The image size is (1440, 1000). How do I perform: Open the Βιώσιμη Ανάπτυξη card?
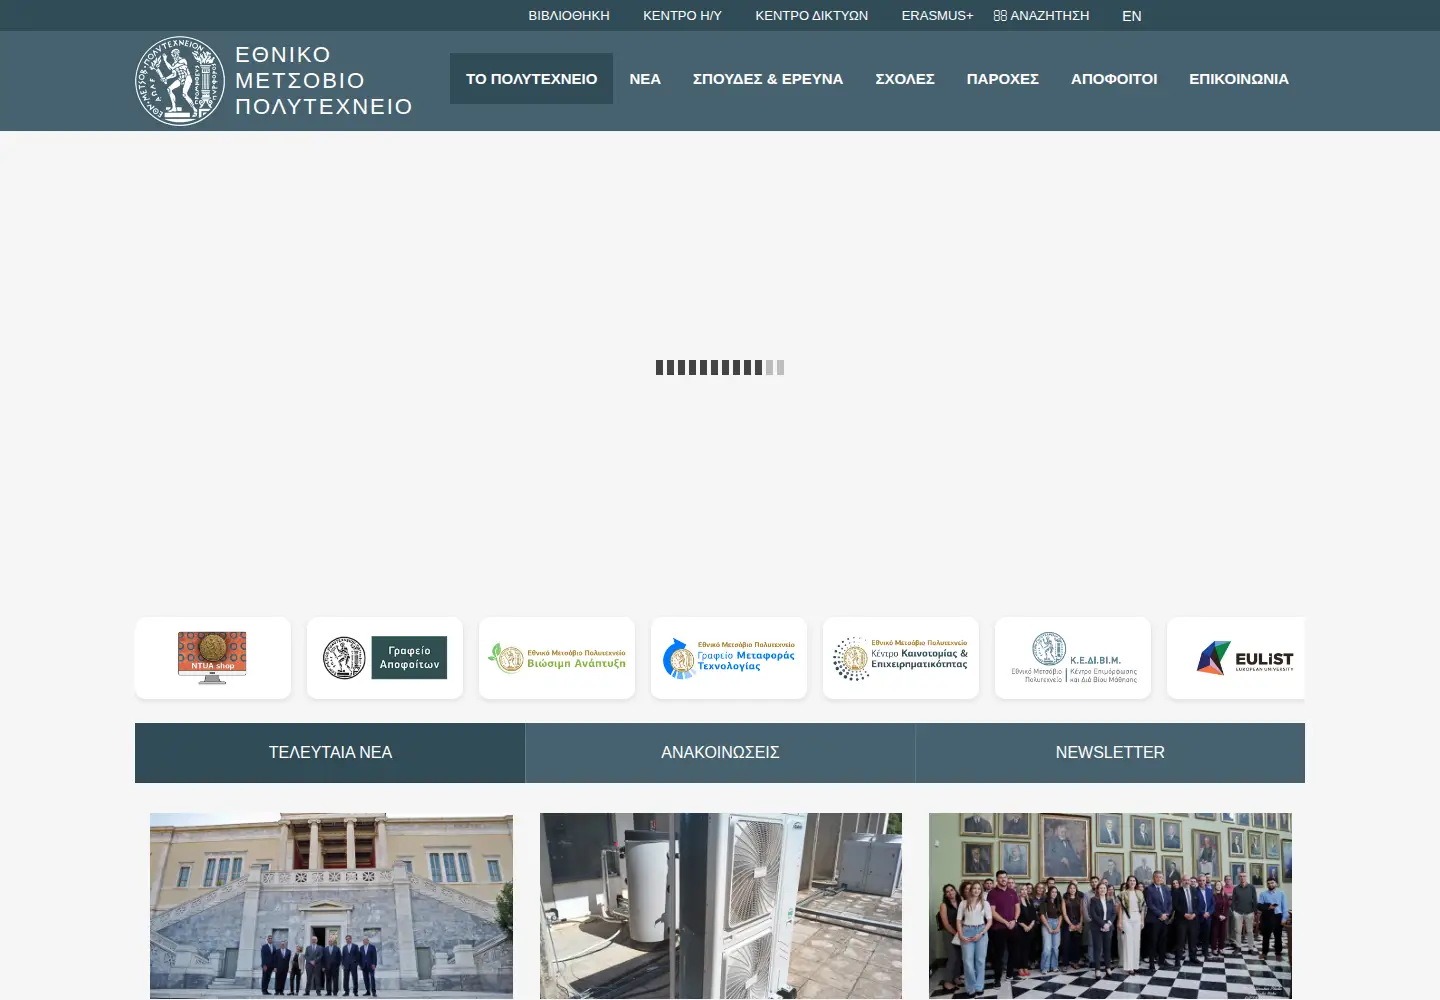[x=557, y=658]
